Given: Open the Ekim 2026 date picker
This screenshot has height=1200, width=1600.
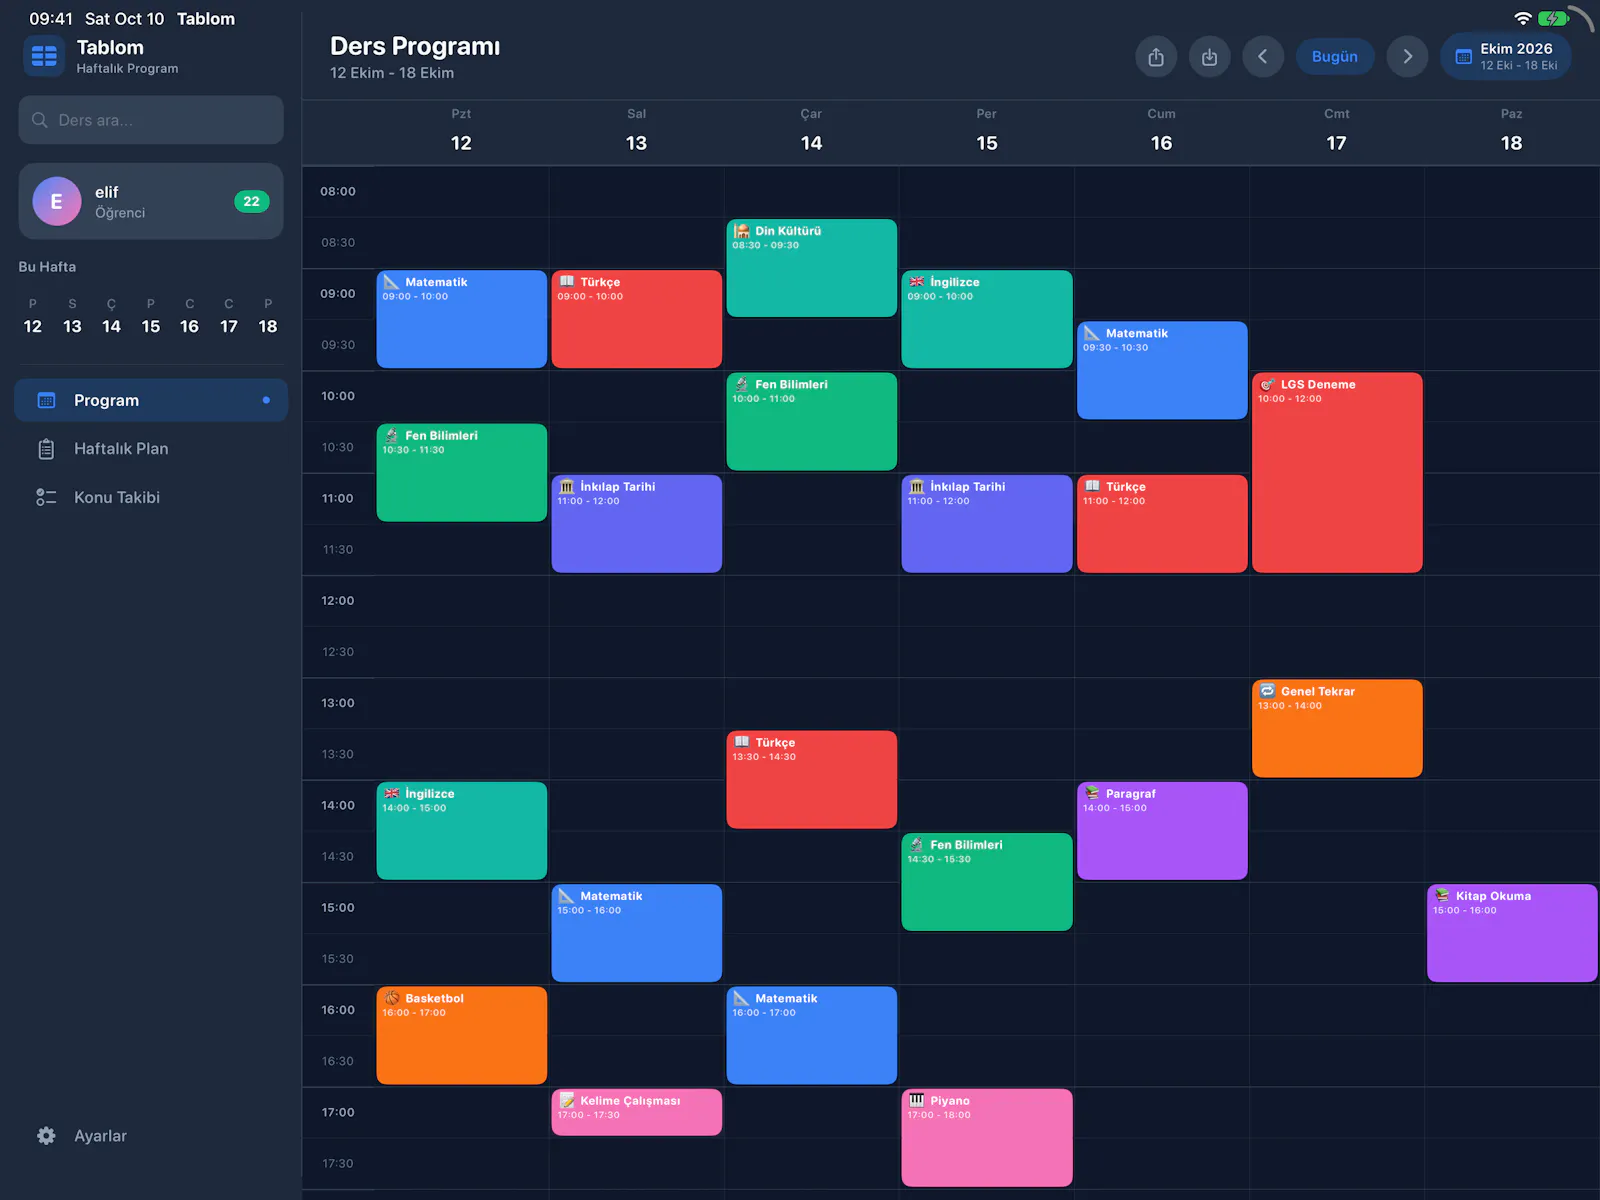Looking at the screenshot, I should tap(1506, 56).
